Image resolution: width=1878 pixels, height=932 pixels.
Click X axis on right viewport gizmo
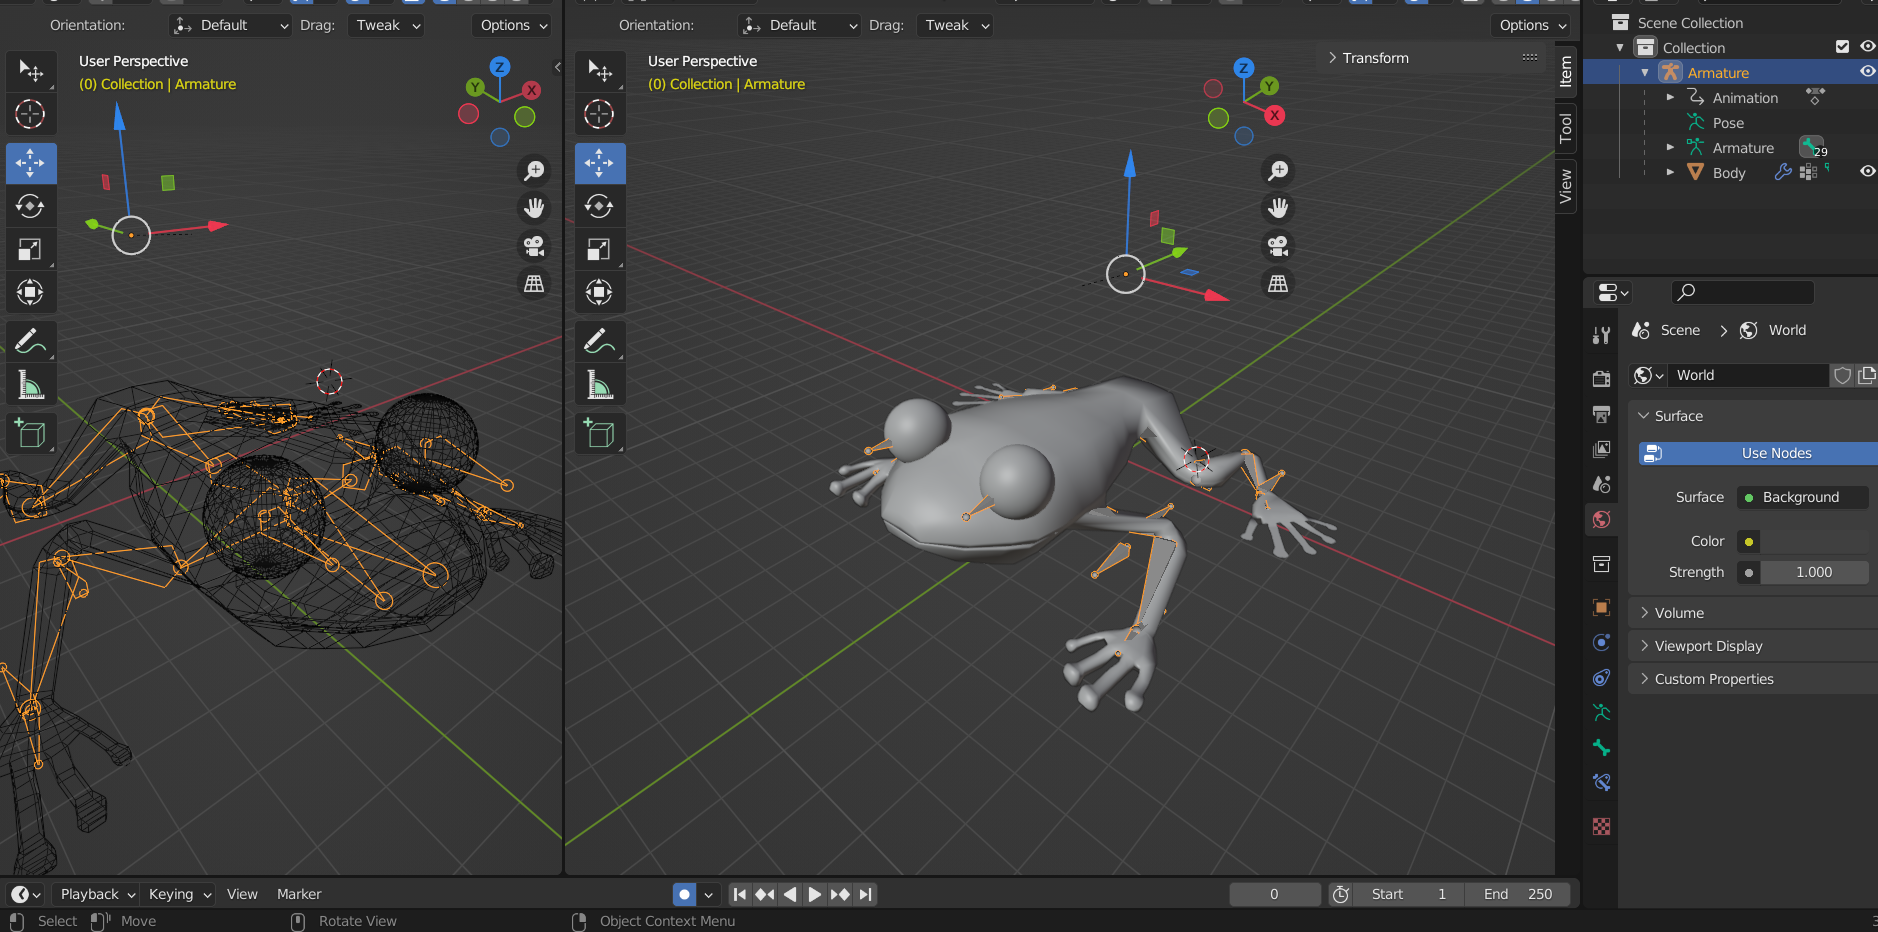pos(1274,115)
